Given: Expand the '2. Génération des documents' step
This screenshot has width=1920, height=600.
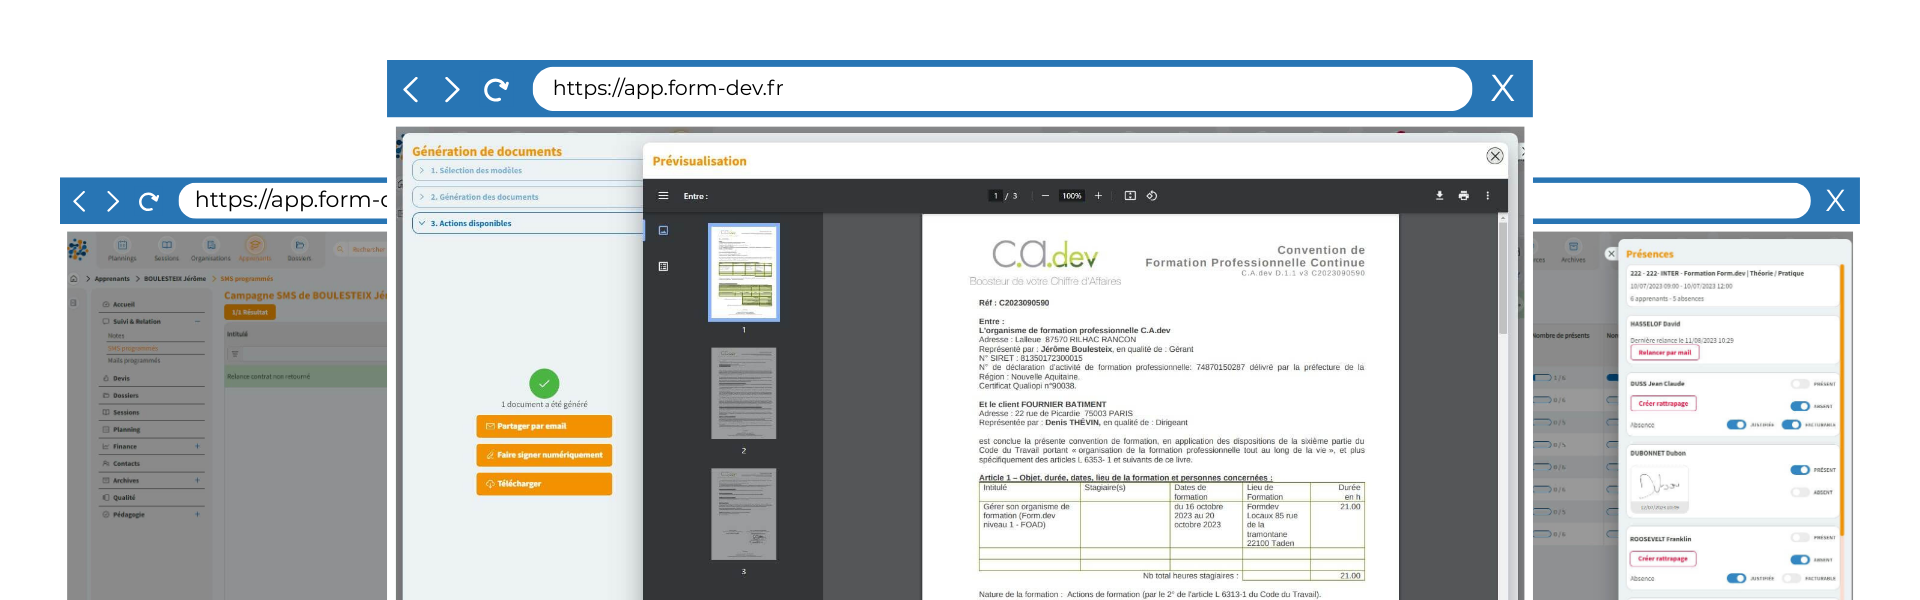Looking at the screenshot, I should click(484, 197).
